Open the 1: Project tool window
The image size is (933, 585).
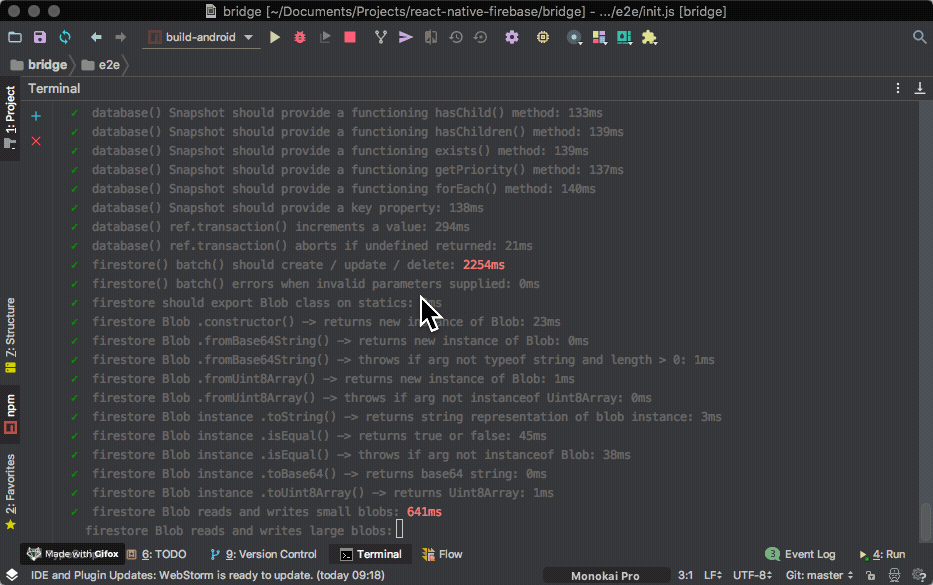click(x=10, y=118)
